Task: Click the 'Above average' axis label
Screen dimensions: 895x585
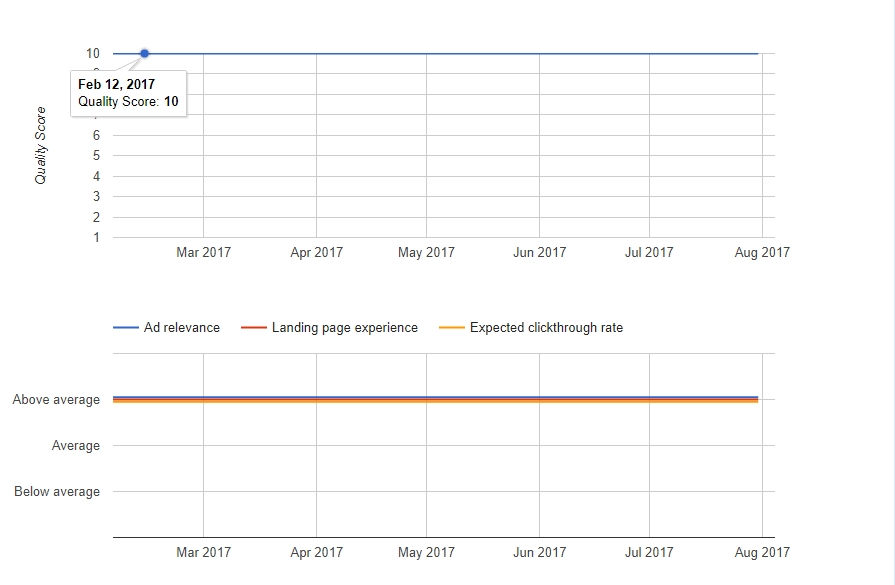Action: coord(56,400)
